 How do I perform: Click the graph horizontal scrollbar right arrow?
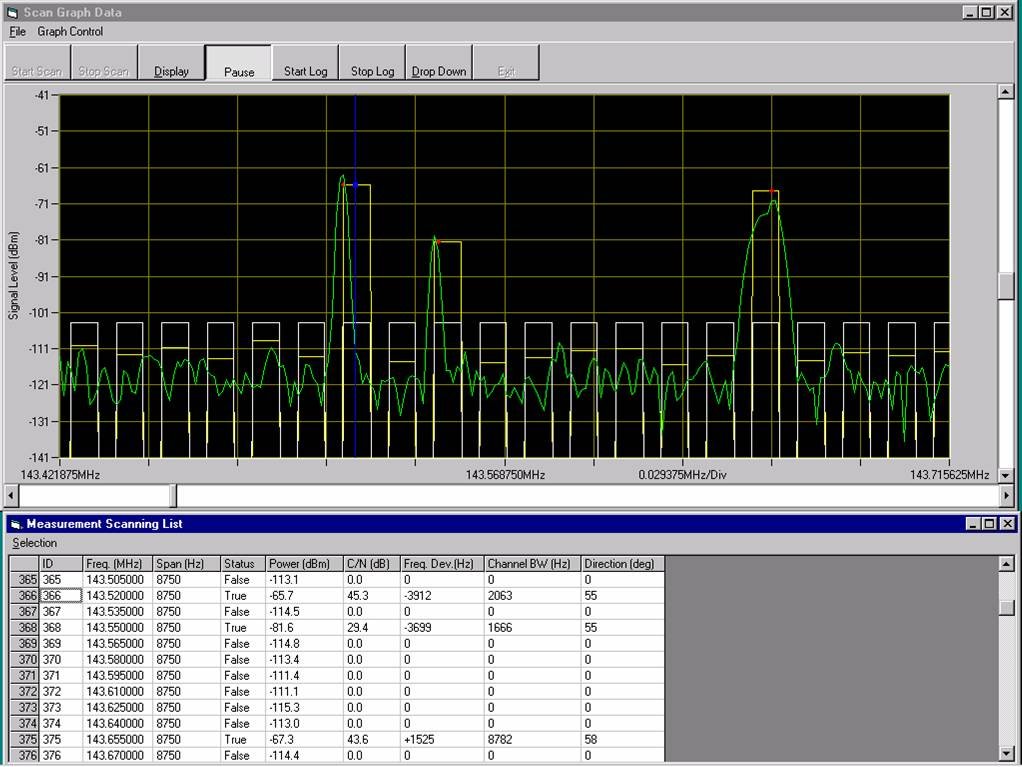tap(1006, 495)
